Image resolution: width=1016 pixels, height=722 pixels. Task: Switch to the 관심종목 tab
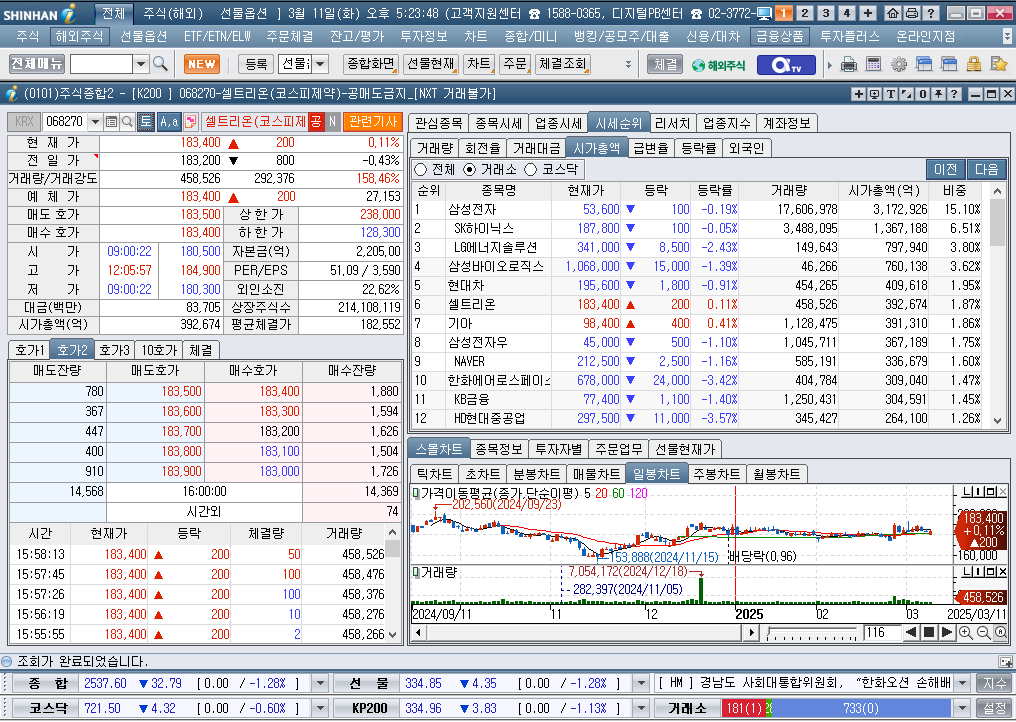tap(438, 123)
